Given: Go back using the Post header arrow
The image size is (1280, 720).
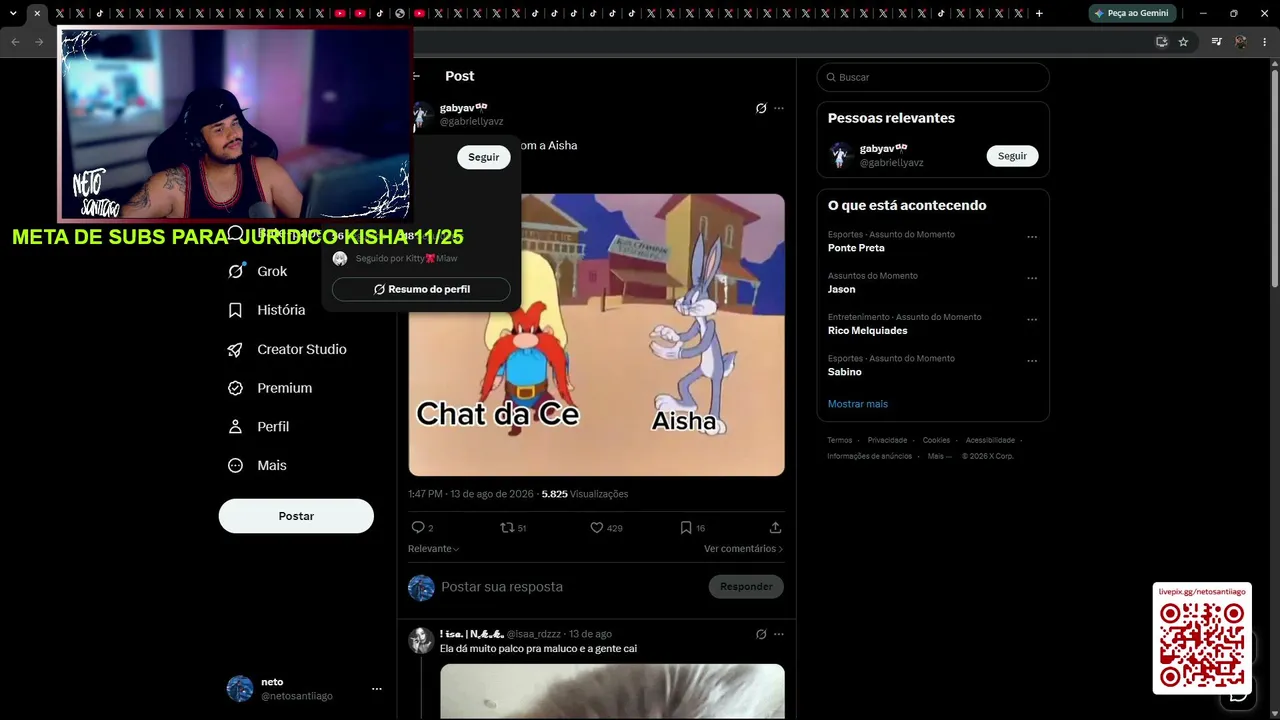Looking at the screenshot, I should [x=416, y=76].
